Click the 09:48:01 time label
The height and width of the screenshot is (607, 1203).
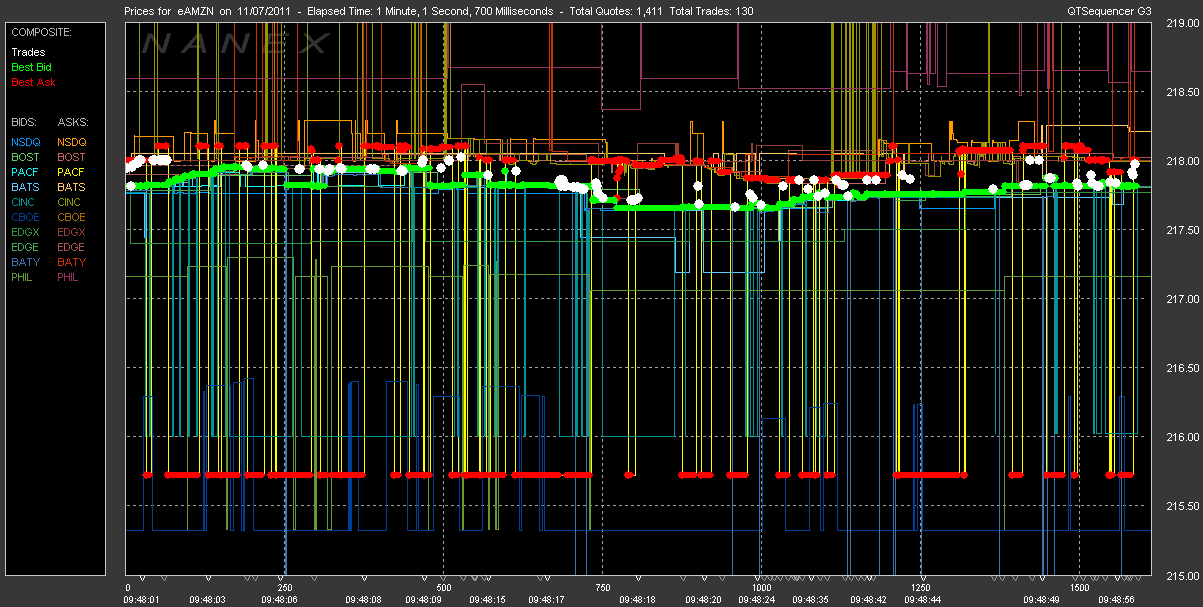143,600
